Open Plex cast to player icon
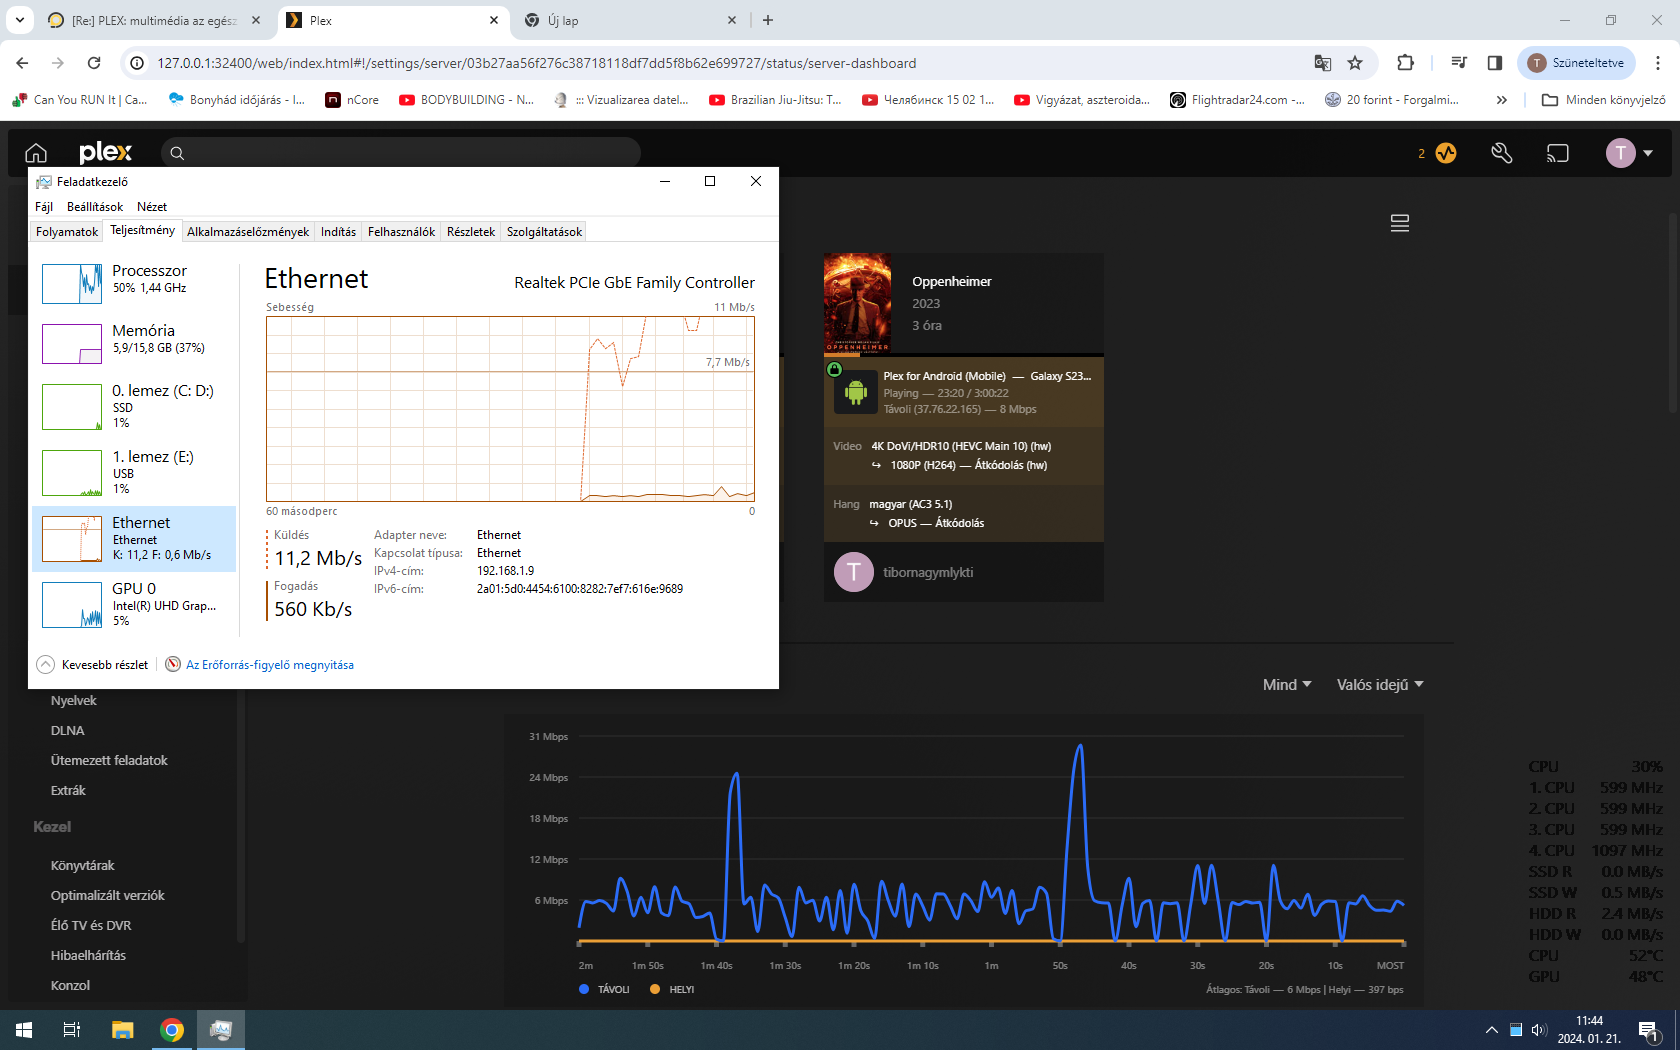 click(x=1557, y=153)
